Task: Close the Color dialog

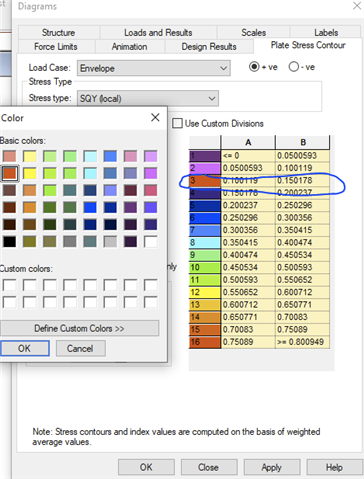Action: click(x=155, y=117)
